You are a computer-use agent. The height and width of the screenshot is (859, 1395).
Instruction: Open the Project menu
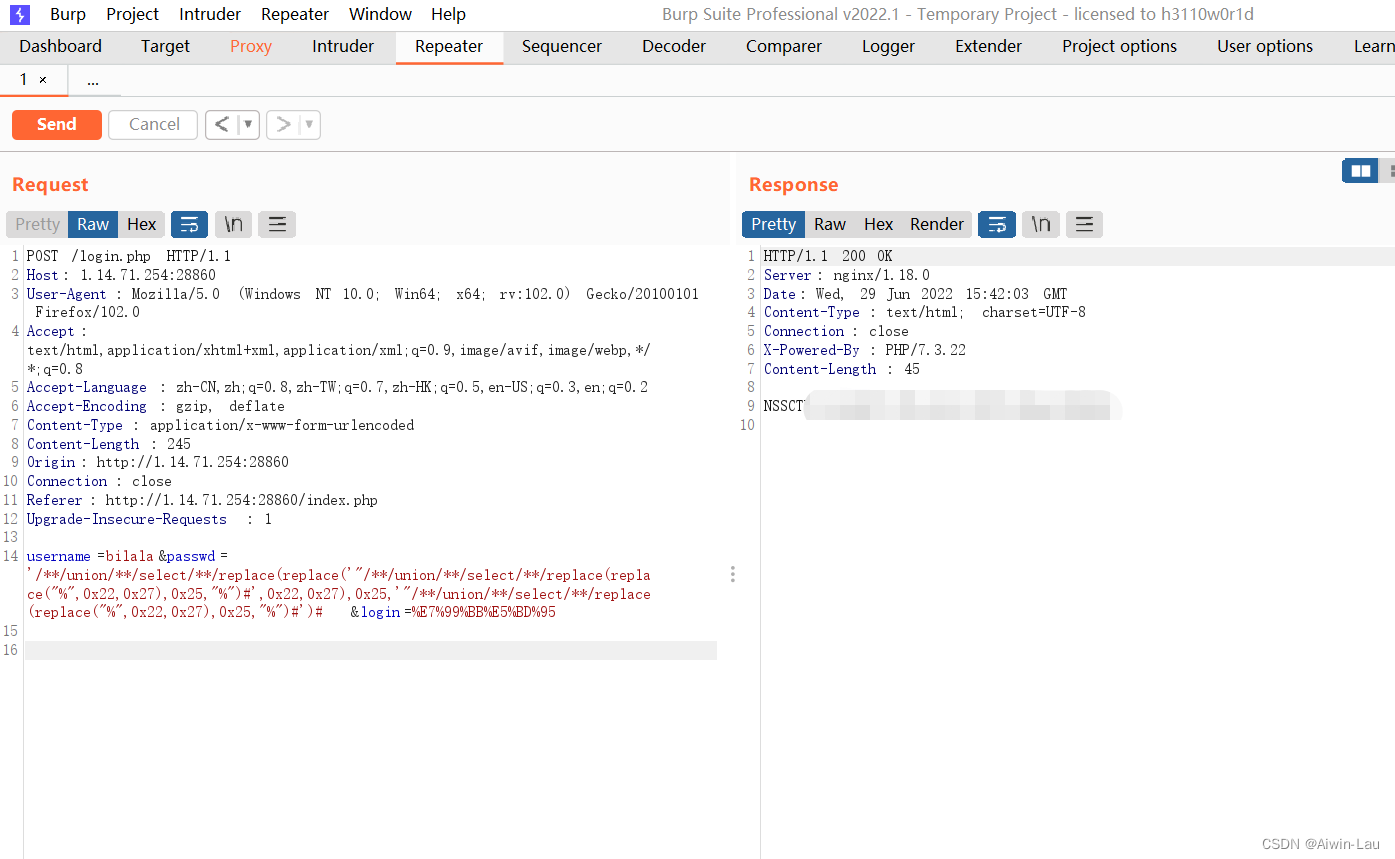[x=131, y=14]
